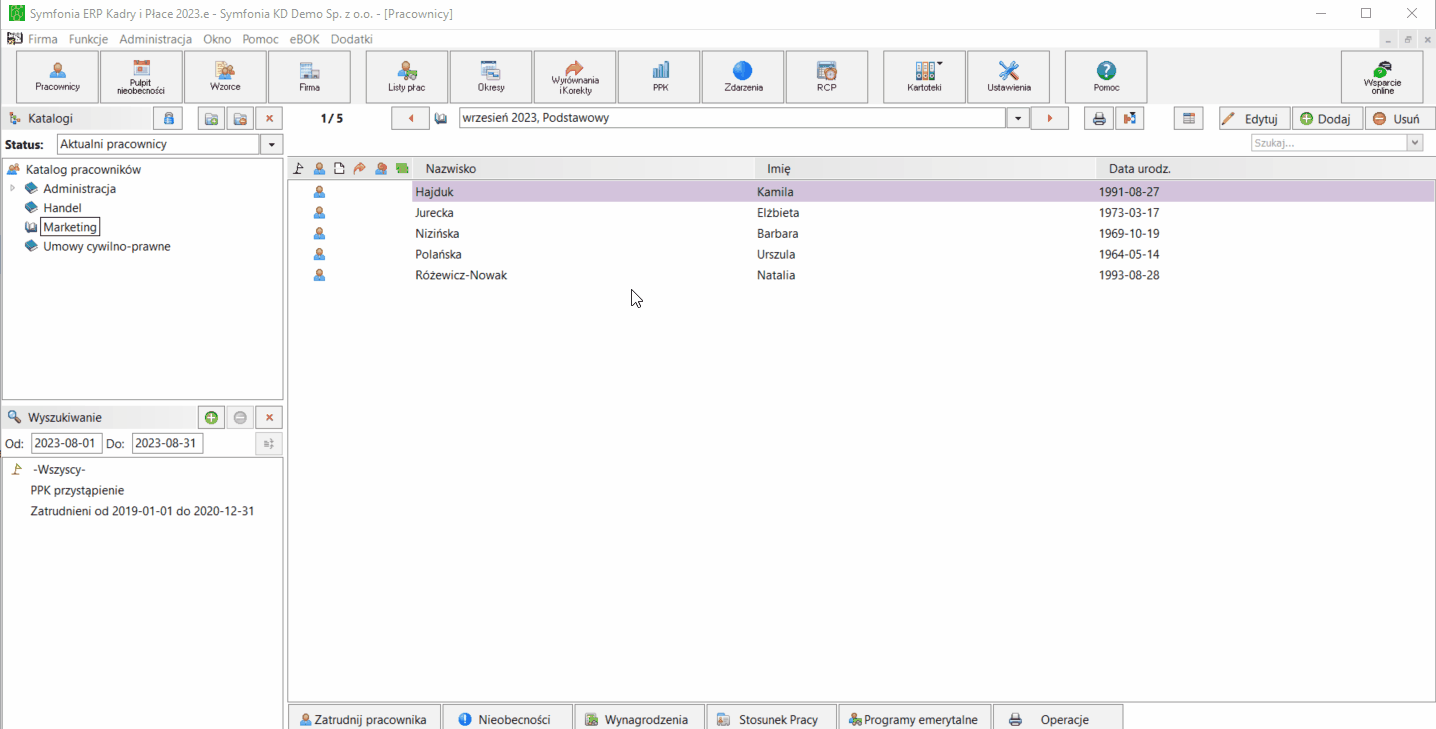Open the Status dropdown arrow

[271, 144]
